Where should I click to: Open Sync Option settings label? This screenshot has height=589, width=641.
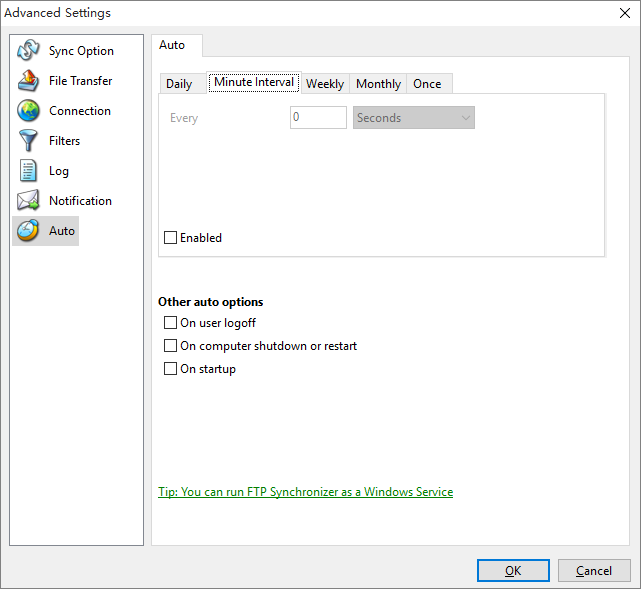click(x=81, y=51)
